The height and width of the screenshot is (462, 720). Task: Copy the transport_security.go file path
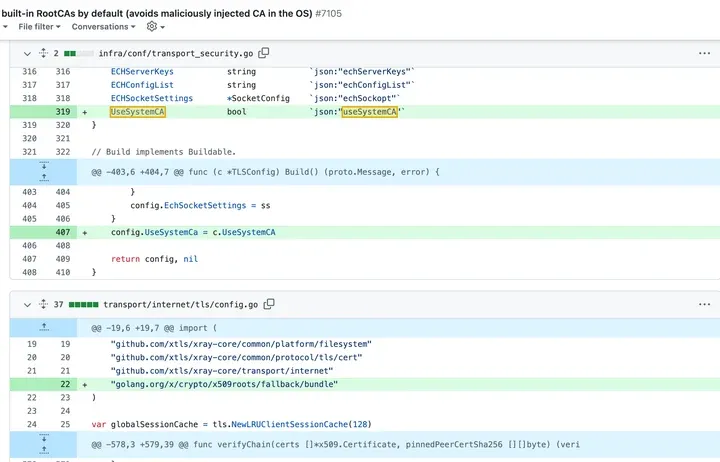[264, 53]
